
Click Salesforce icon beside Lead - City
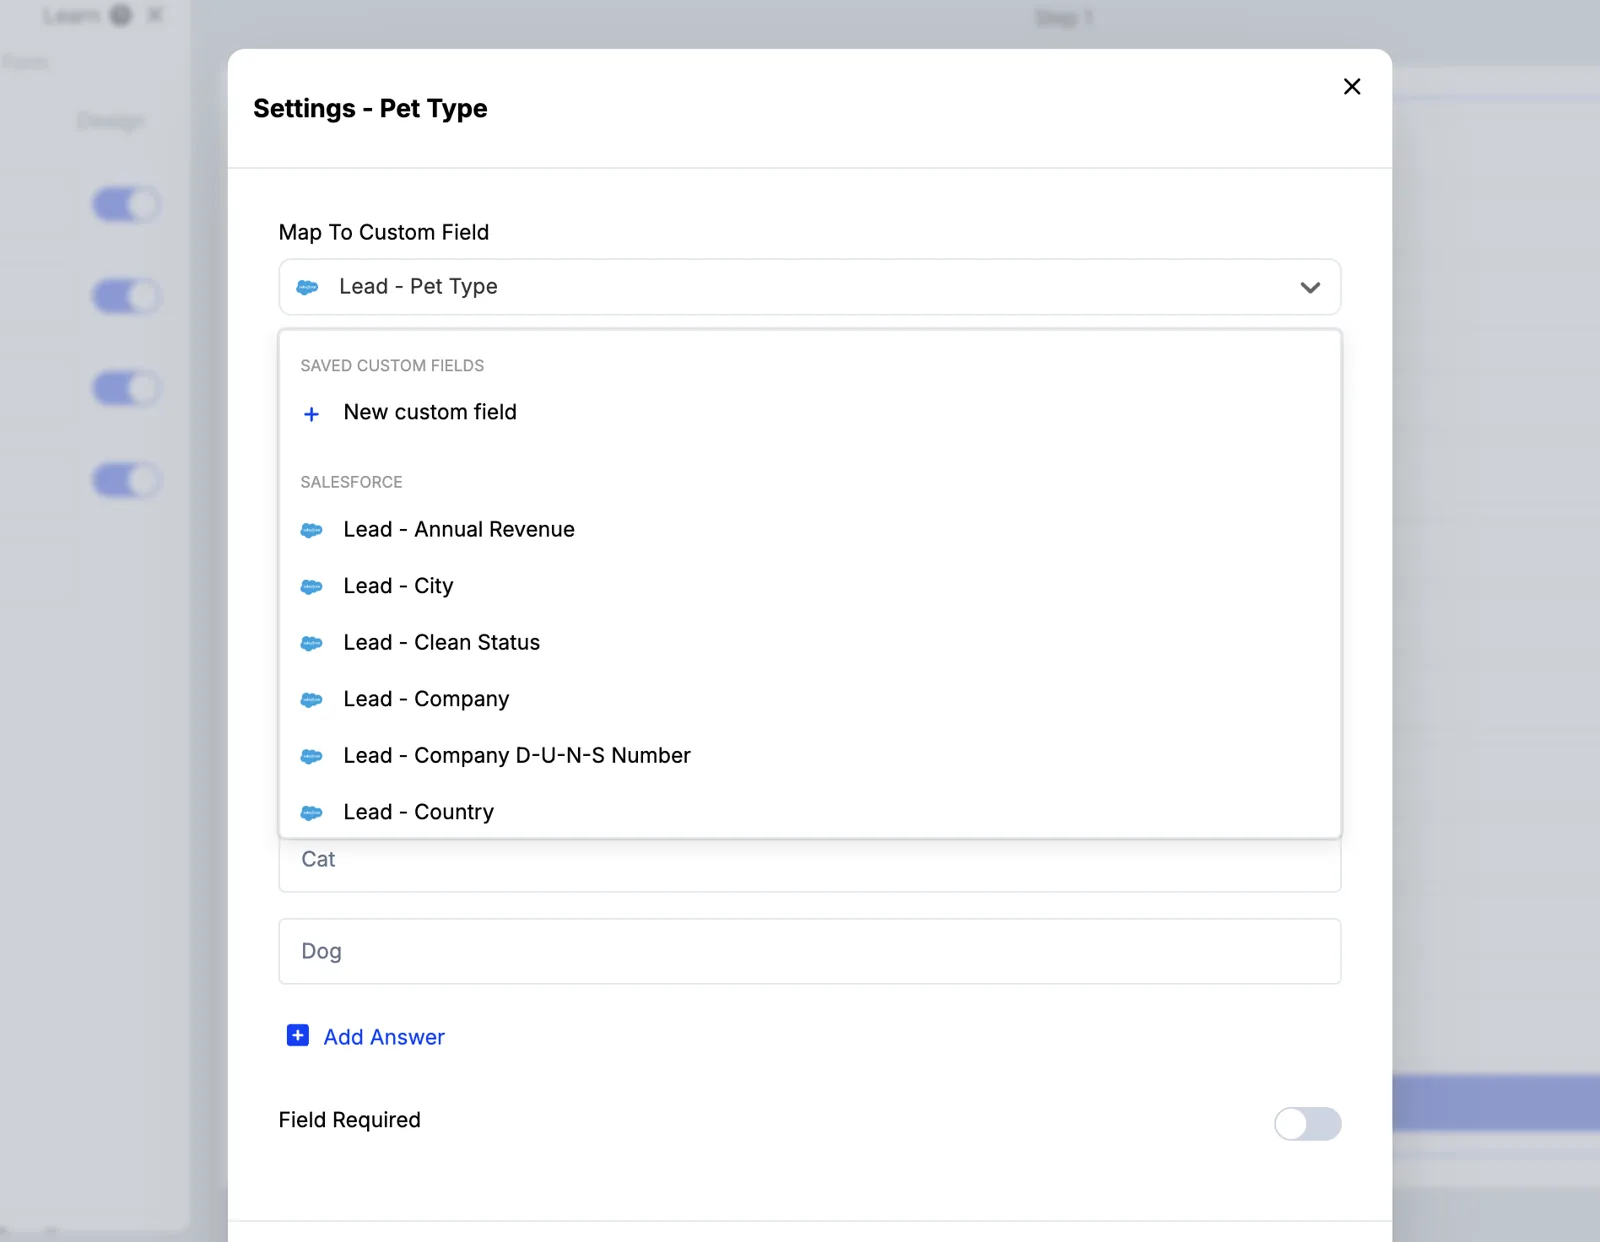(x=312, y=587)
